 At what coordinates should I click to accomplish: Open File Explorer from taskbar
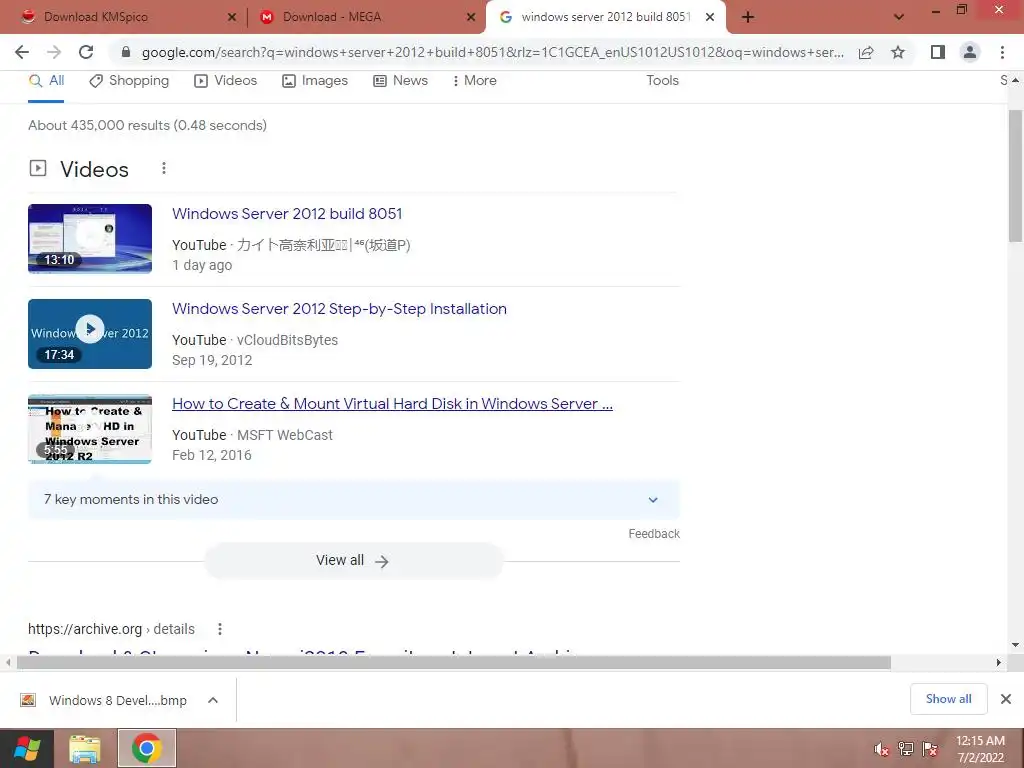86,748
